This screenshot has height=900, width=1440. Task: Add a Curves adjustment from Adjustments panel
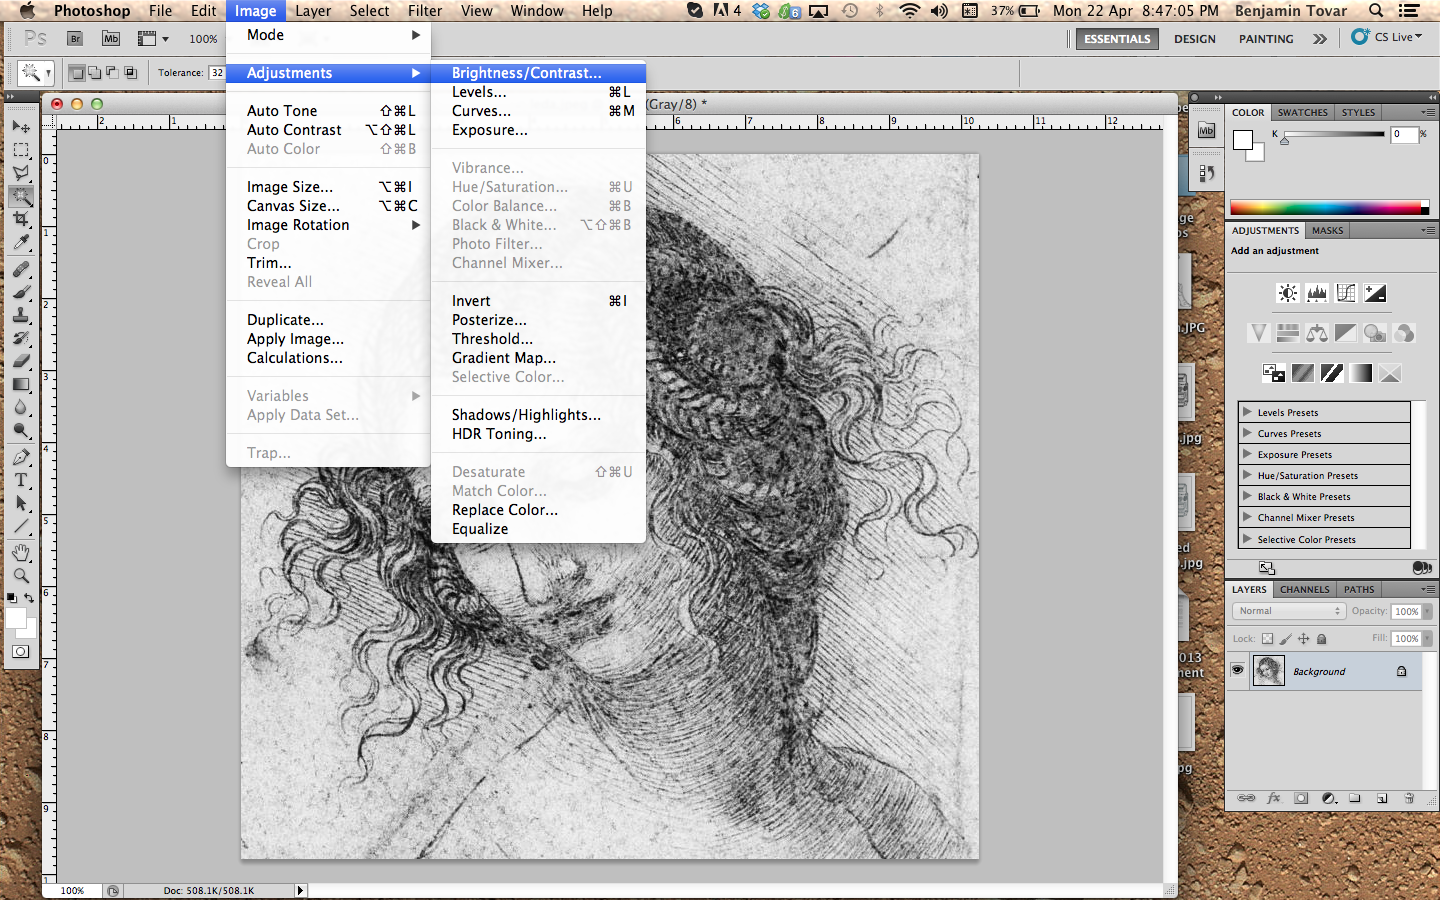coord(1346,293)
